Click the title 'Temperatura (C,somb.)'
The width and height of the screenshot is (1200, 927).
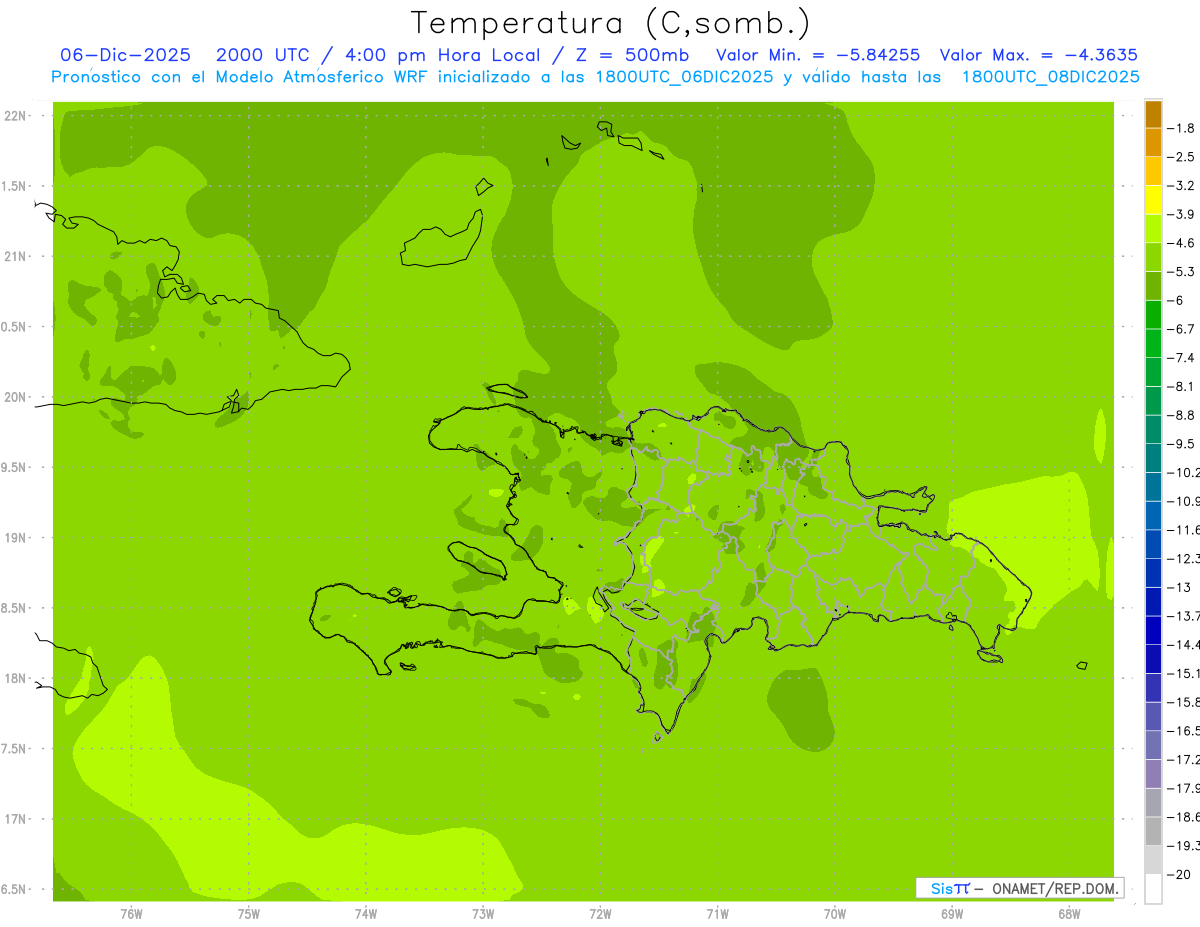coord(611,23)
